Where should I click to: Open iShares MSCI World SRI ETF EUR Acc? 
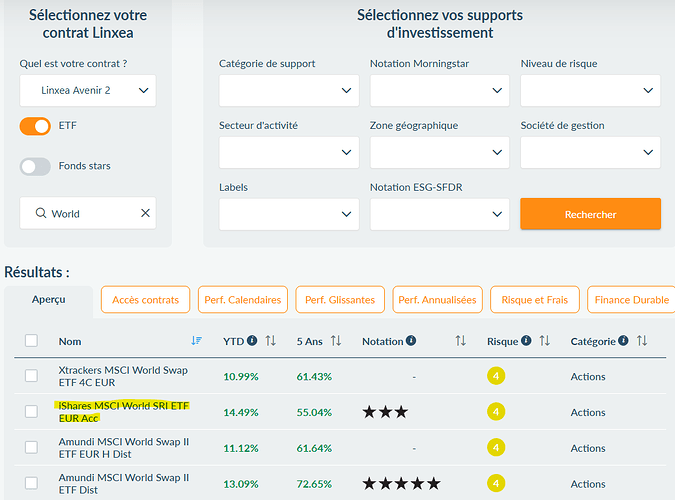click(124, 412)
